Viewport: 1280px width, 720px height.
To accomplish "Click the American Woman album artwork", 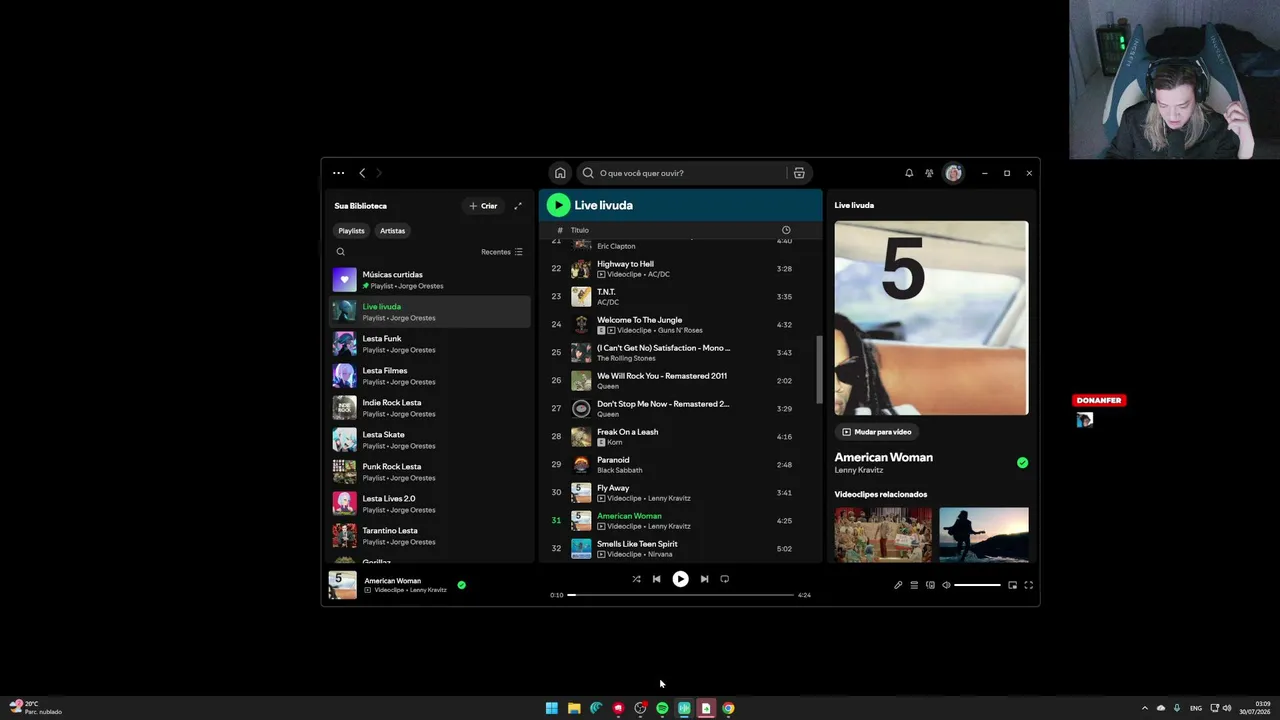I will pos(931,318).
